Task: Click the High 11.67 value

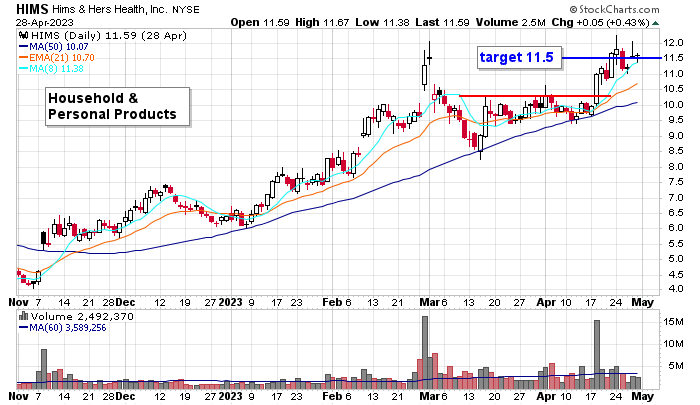Action: tap(322, 22)
